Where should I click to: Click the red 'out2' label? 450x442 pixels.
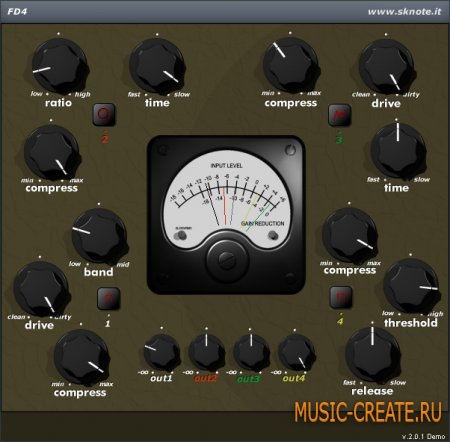pos(205,379)
